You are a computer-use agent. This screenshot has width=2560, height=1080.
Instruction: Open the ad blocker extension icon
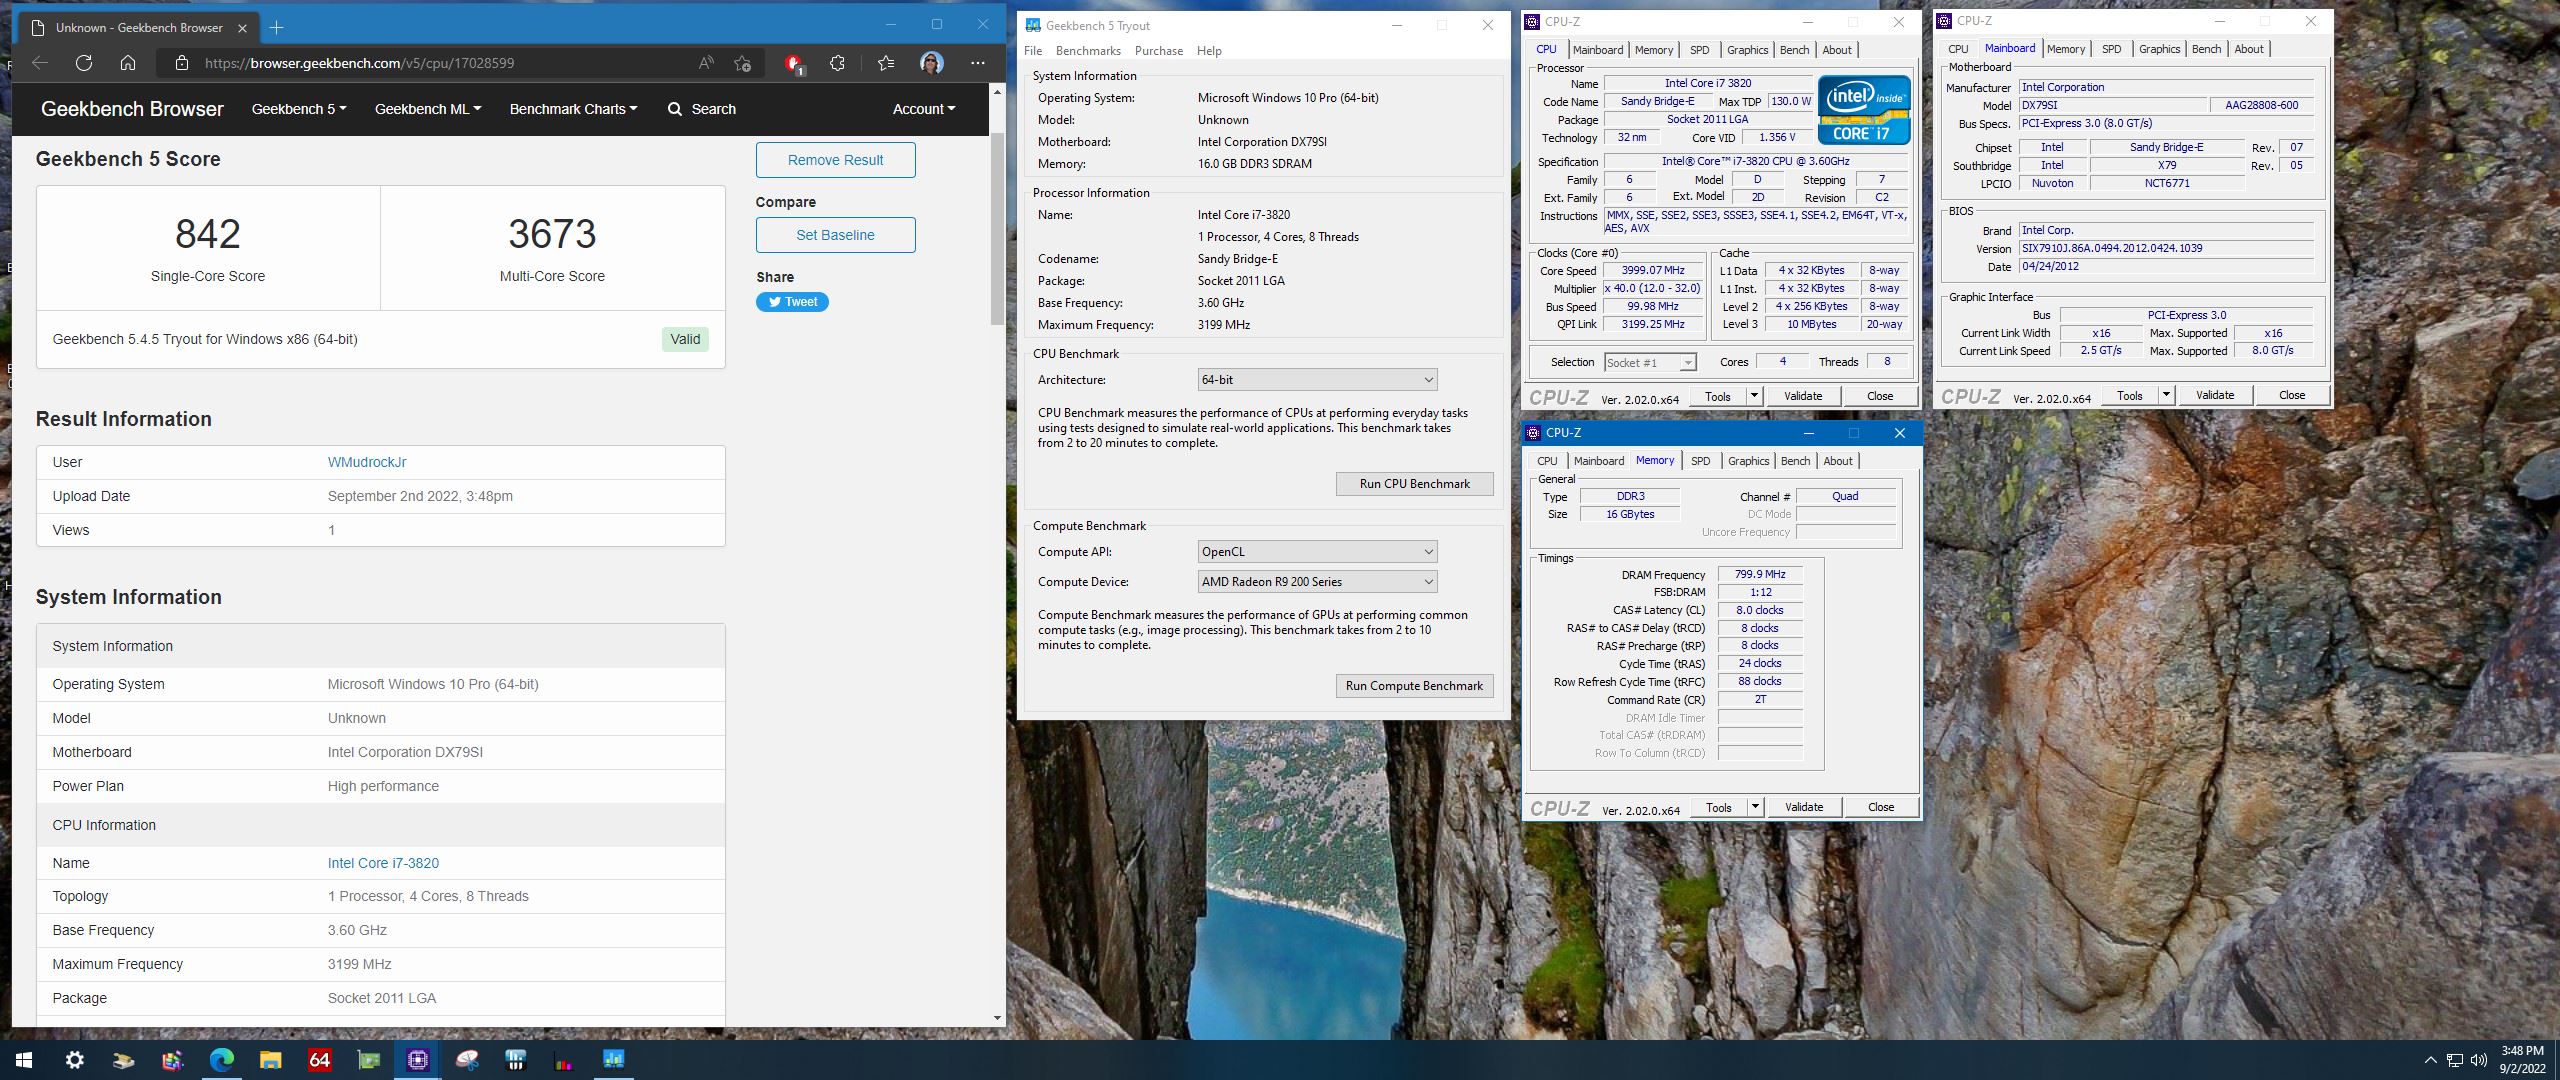point(793,64)
